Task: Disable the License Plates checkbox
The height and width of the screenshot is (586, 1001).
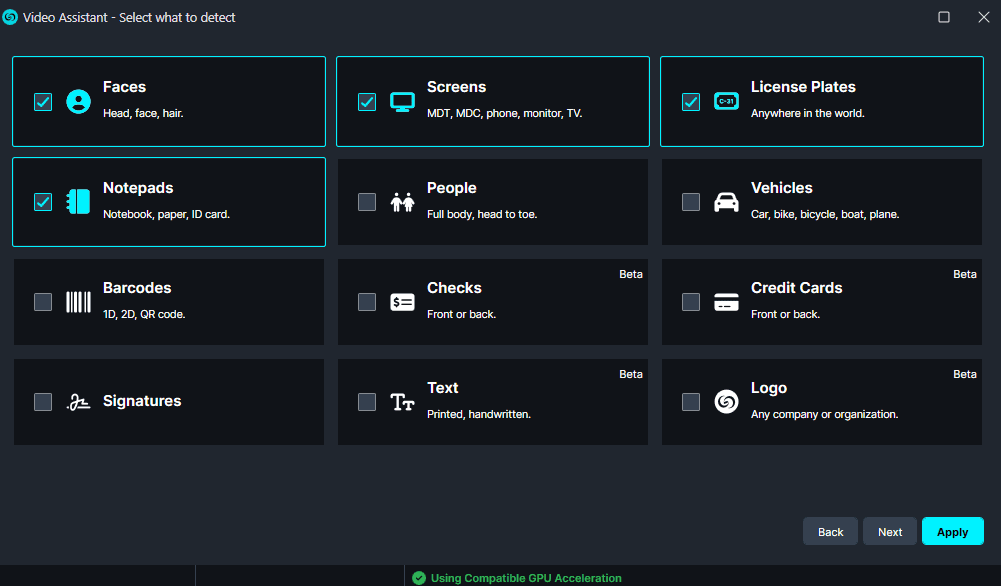Action: [x=691, y=102]
